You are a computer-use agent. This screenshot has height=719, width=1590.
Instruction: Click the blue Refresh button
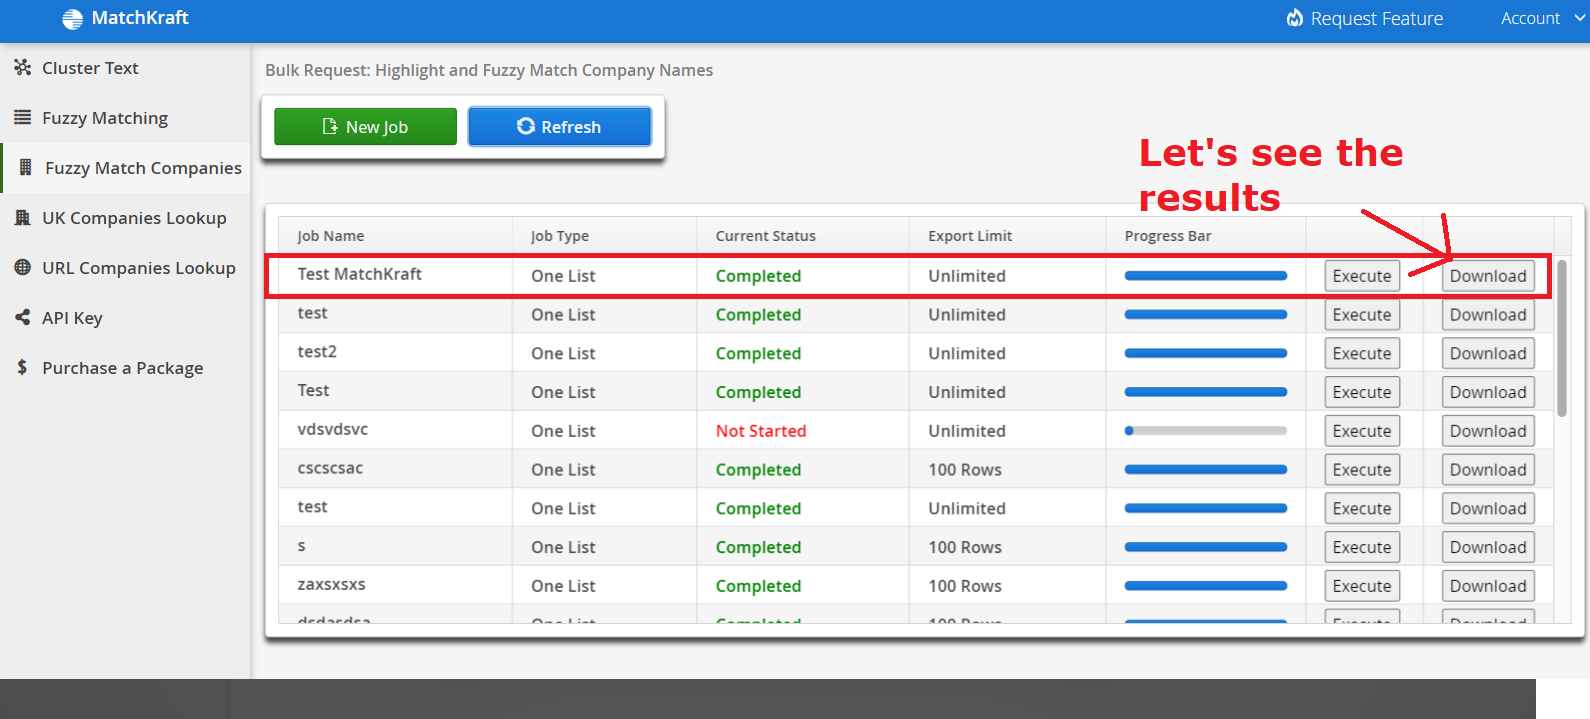click(x=560, y=127)
